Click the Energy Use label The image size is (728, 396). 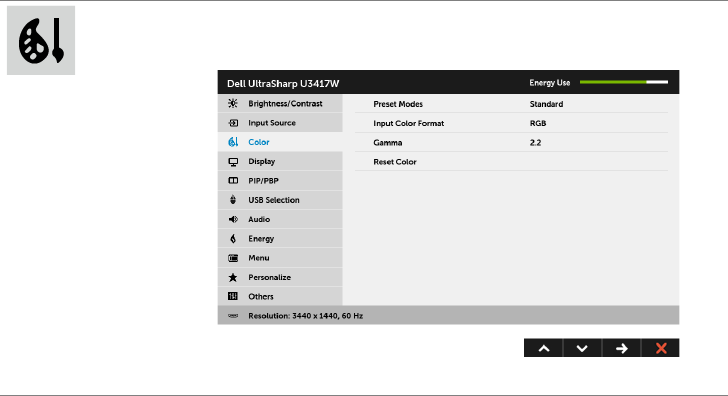(550, 83)
